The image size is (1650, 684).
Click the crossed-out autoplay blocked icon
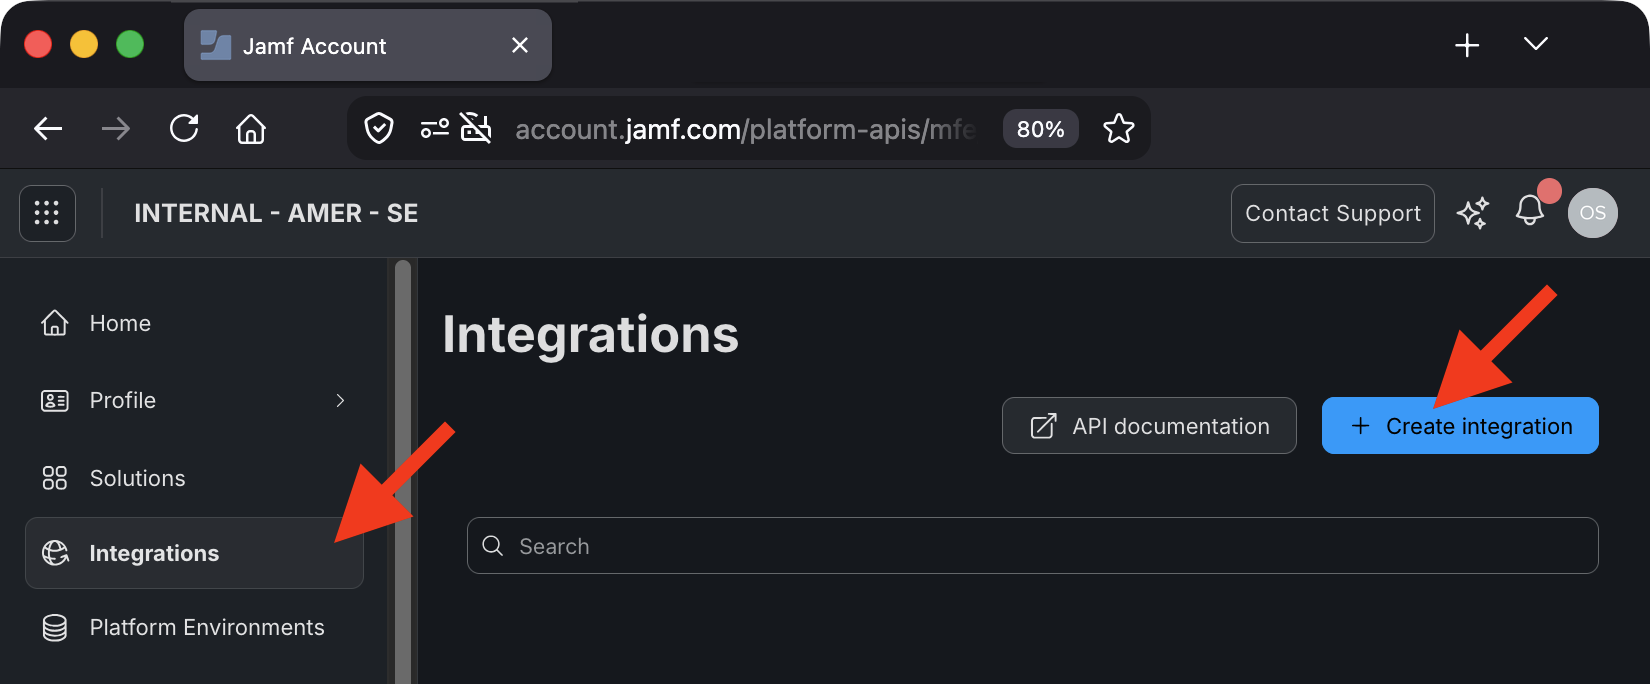pyautogui.click(x=476, y=128)
